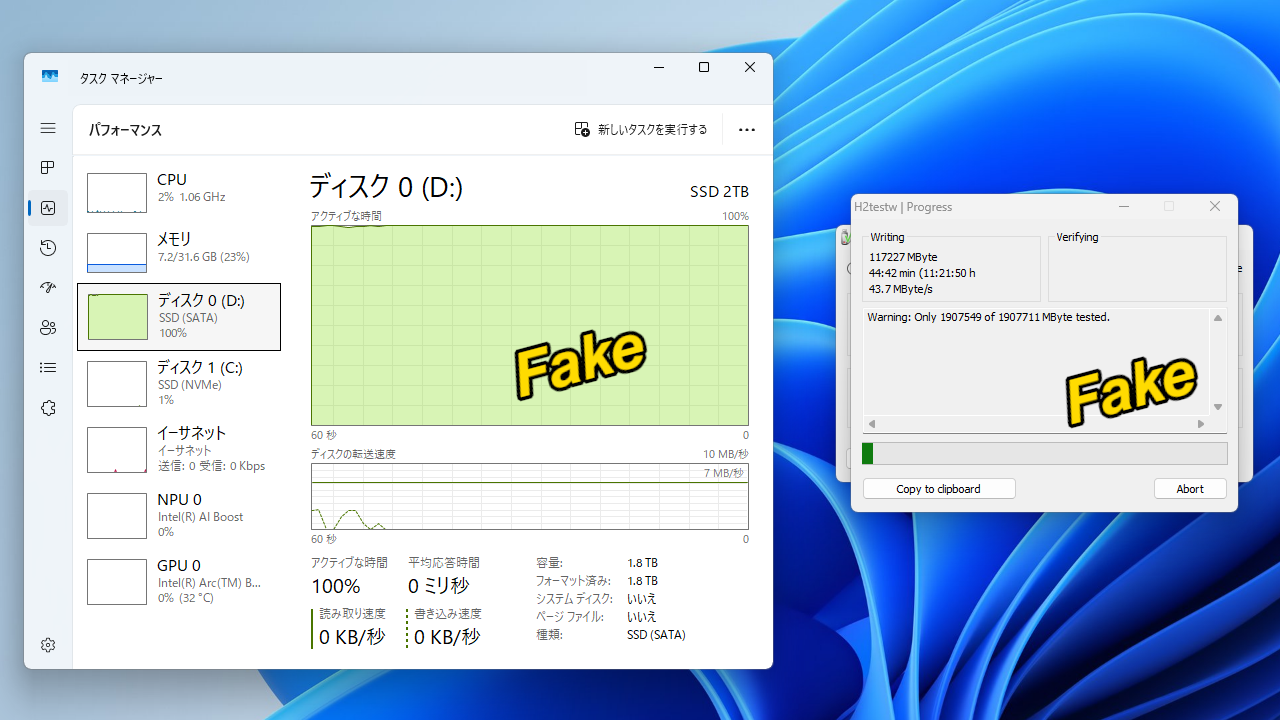Select the Performance page icon in sidebar
Screen dimensions: 1280x720
click(x=48, y=208)
